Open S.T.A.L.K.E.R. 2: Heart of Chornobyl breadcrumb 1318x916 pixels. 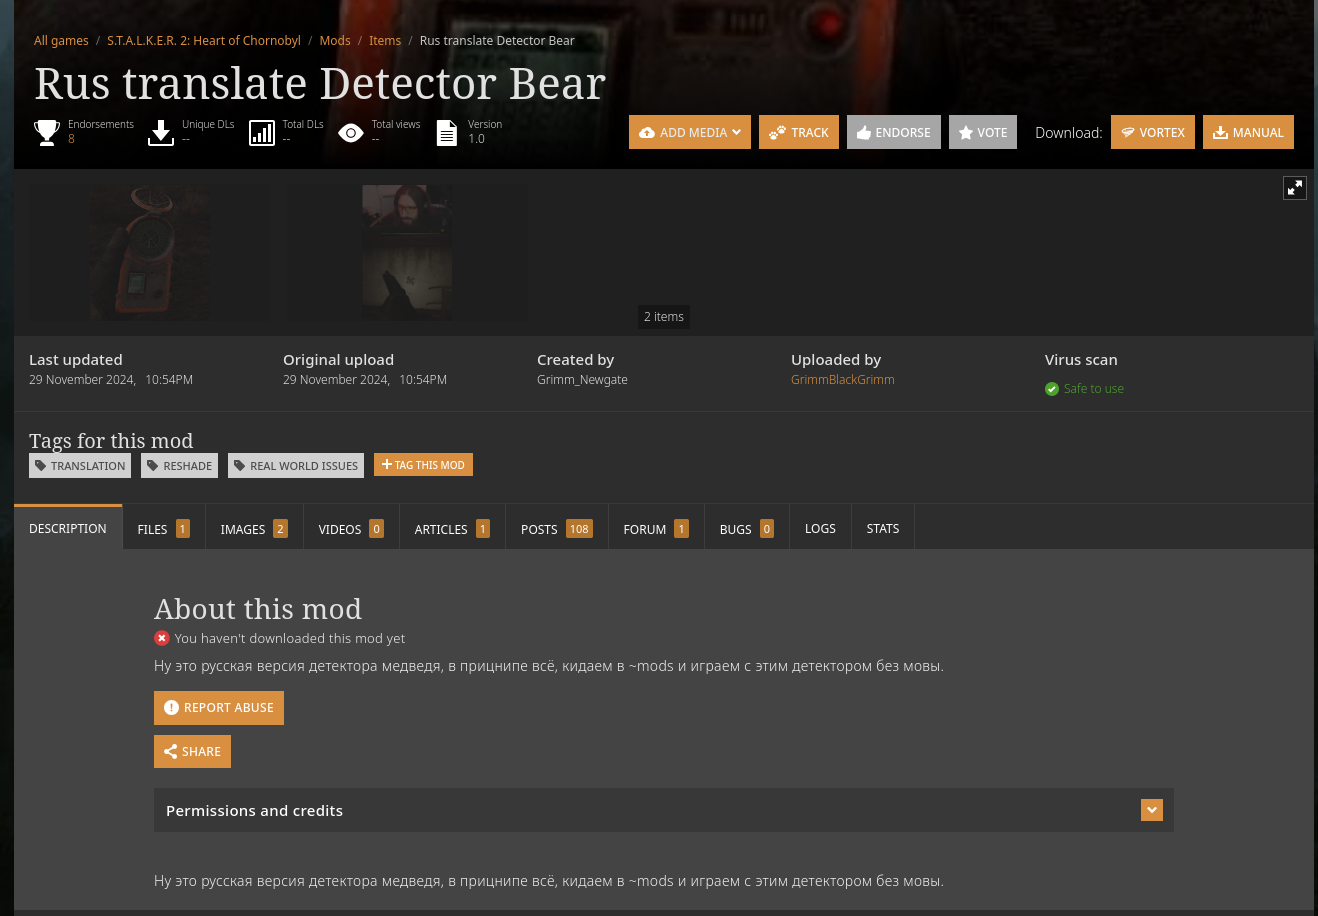coord(204,41)
